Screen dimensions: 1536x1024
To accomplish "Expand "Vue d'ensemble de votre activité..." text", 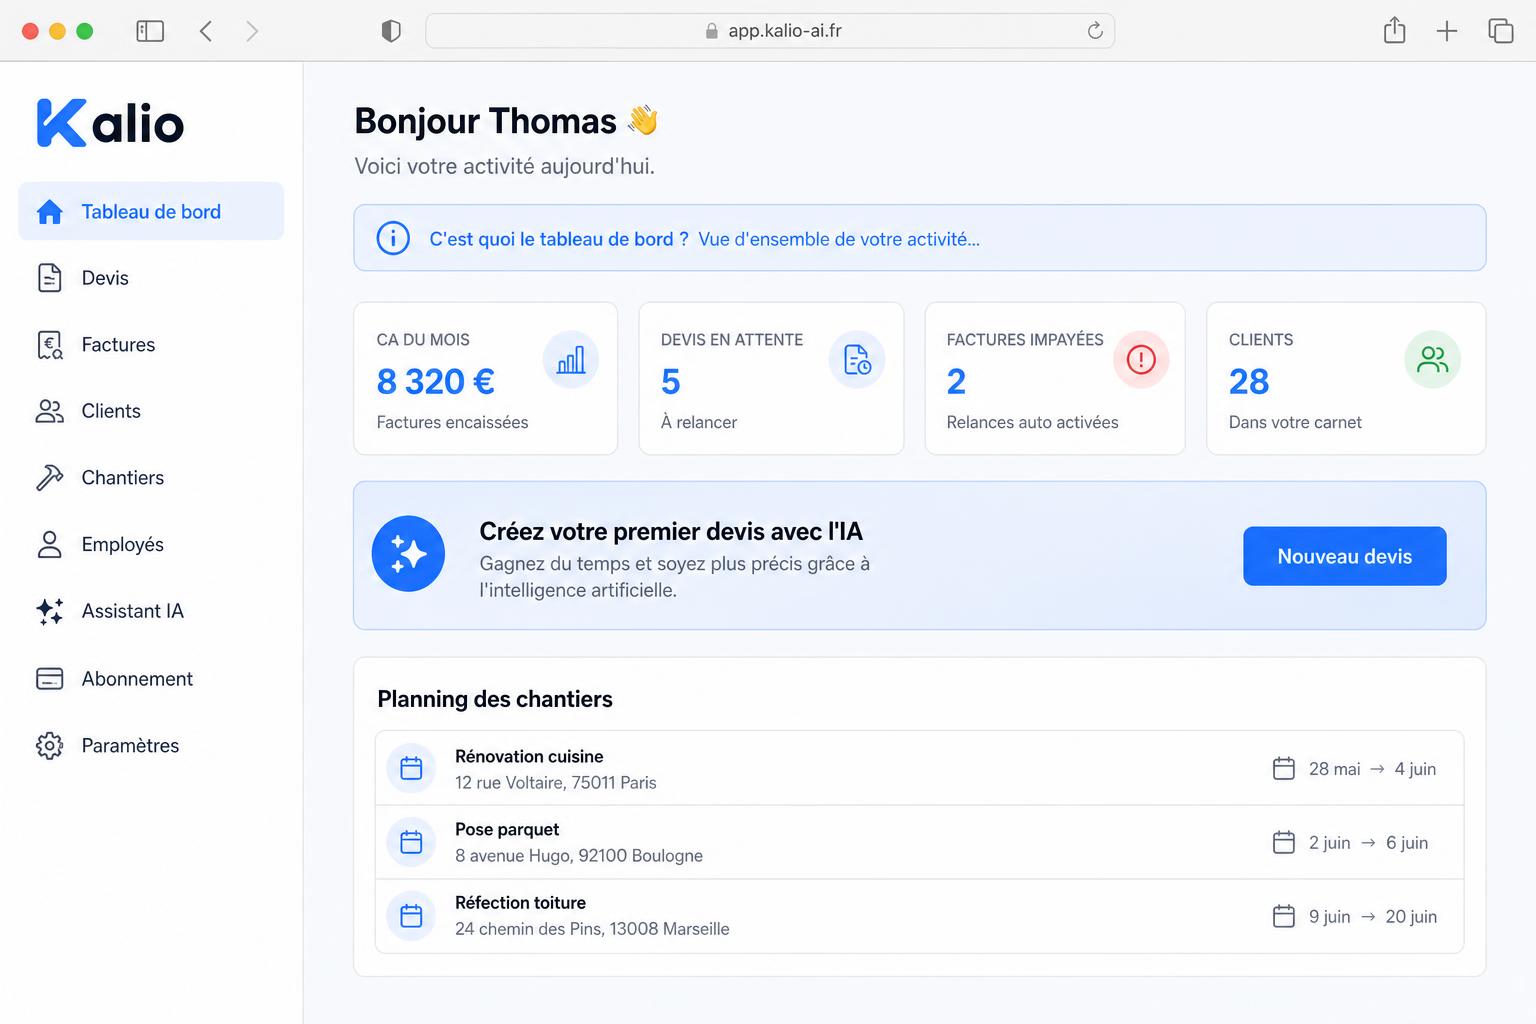I will pyautogui.click(x=839, y=239).
